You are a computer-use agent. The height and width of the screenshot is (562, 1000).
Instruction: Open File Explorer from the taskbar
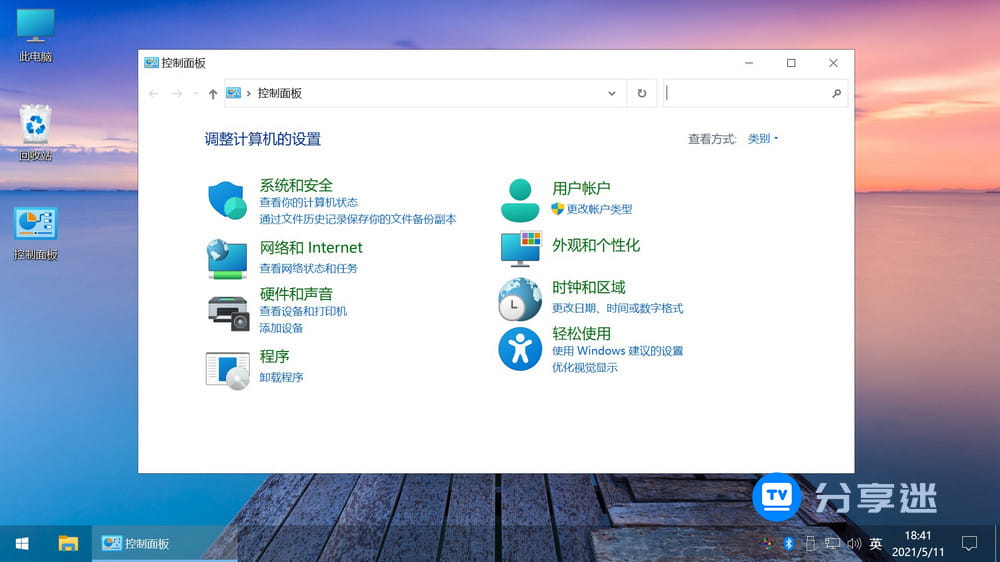pos(68,544)
